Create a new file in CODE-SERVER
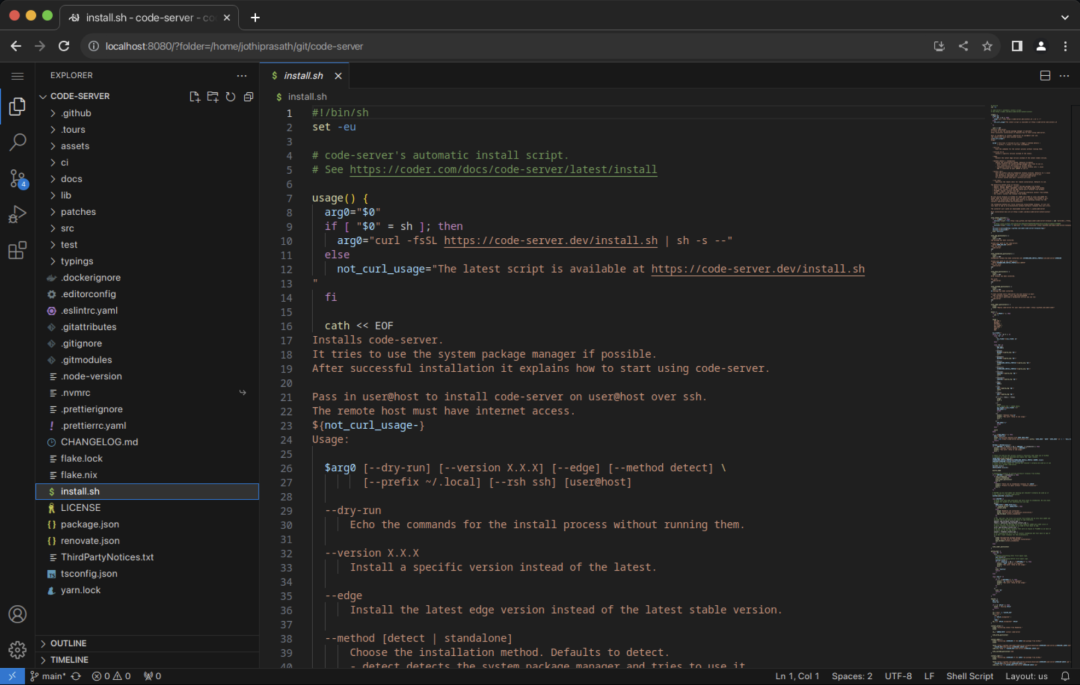 (195, 96)
